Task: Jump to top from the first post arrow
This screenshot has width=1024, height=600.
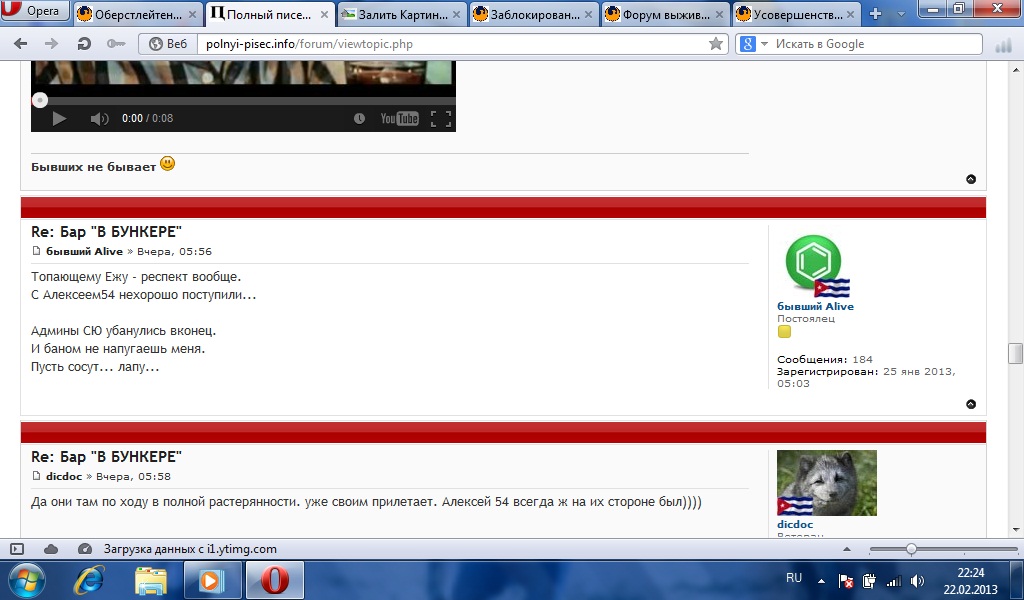Action: point(971,179)
